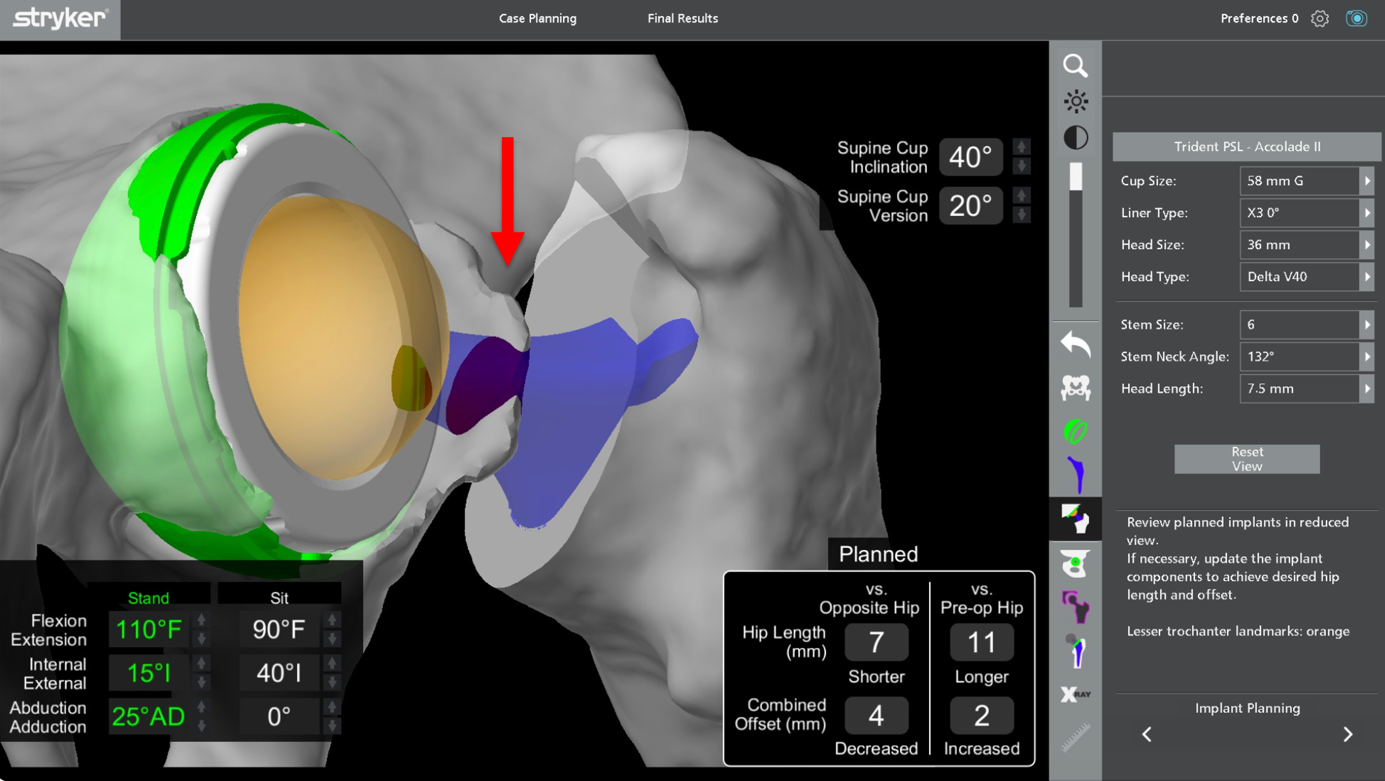Open the Final Results tab
1385x781 pixels.
coord(682,19)
